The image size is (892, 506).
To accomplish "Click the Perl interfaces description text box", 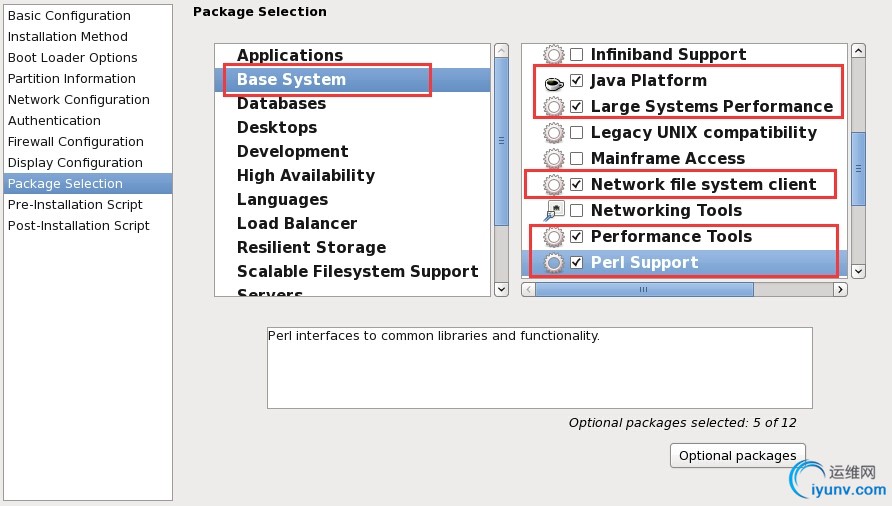I will click(x=539, y=368).
